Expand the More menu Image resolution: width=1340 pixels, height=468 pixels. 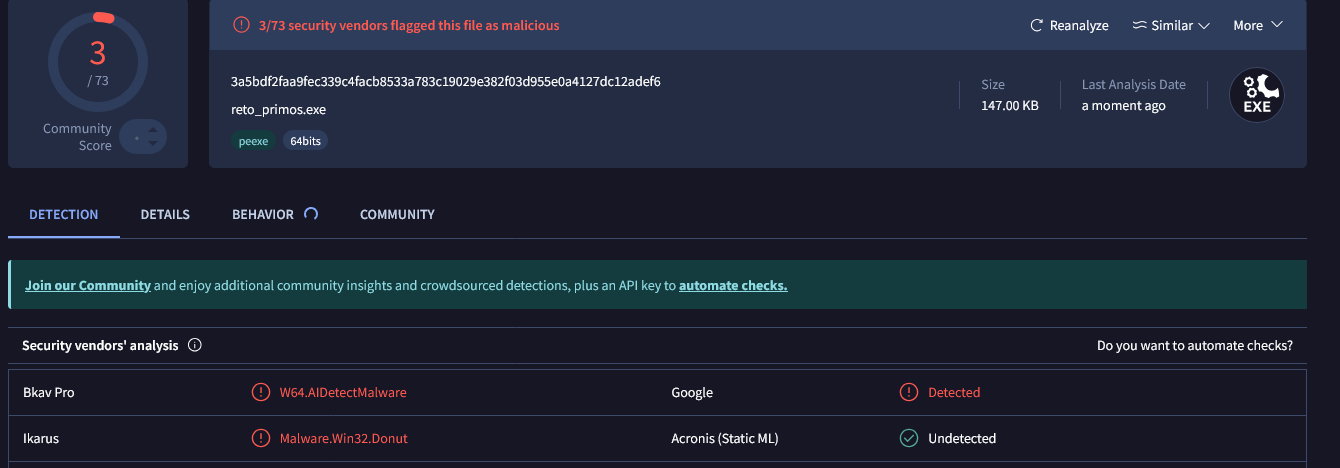[x=1258, y=25]
